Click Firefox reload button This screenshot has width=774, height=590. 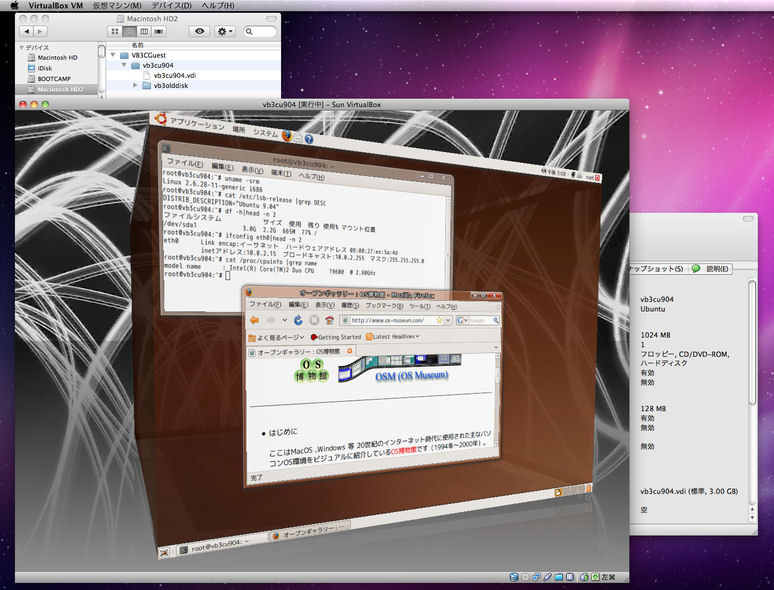[298, 320]
